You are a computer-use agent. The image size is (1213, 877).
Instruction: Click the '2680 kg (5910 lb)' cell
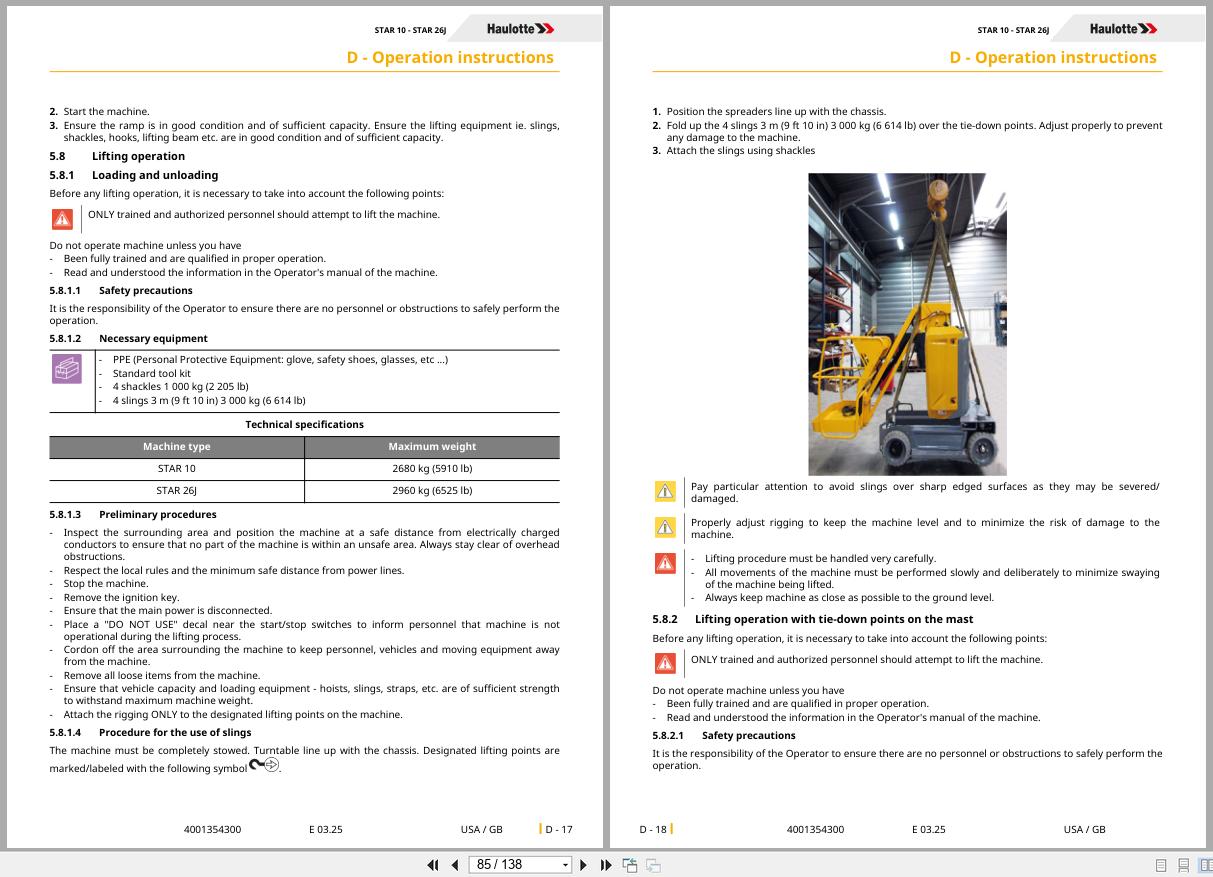(432, 468)
